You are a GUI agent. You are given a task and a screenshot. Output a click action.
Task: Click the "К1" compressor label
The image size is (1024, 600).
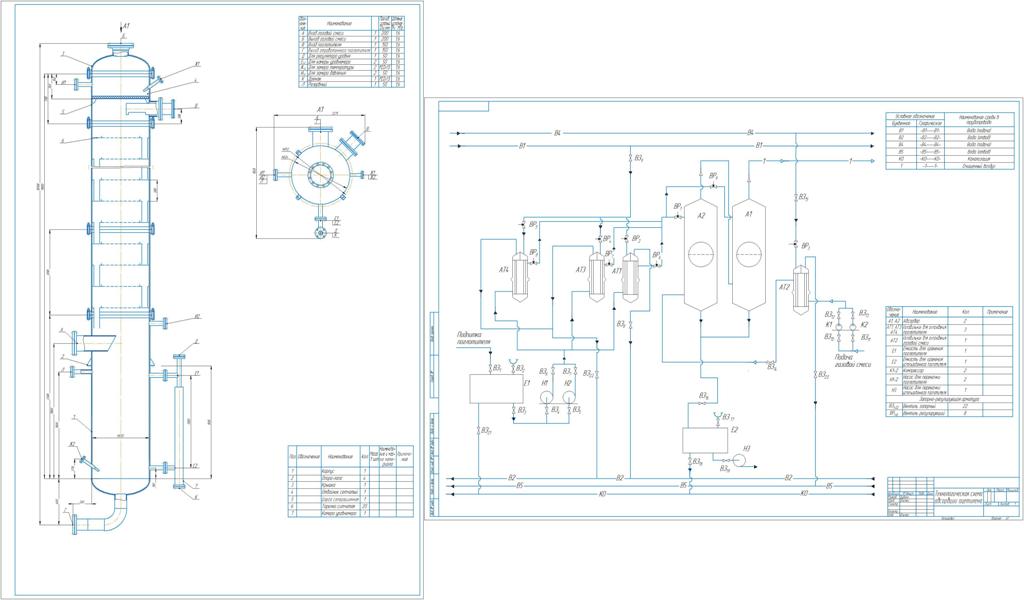[x=829, y=324]
